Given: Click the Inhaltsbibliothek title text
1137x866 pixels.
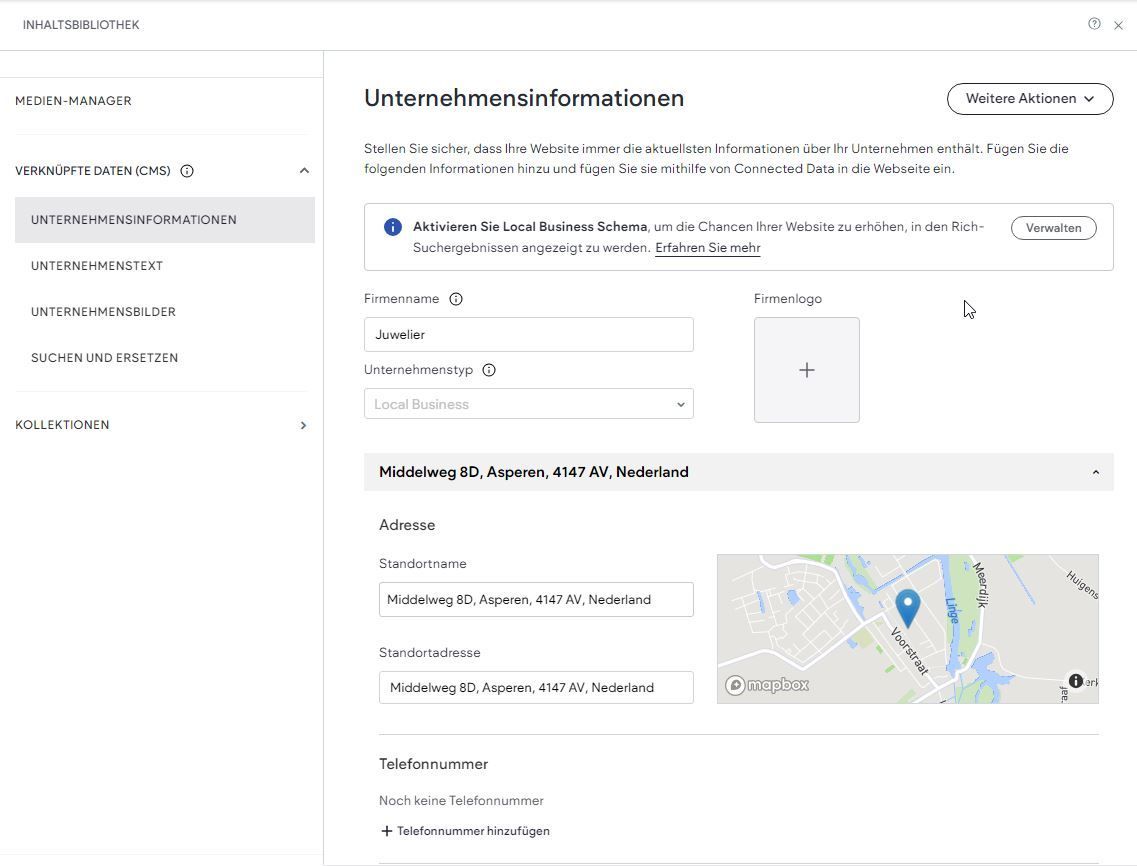Looking at the screenshot, I should click(x=81, y=25).
